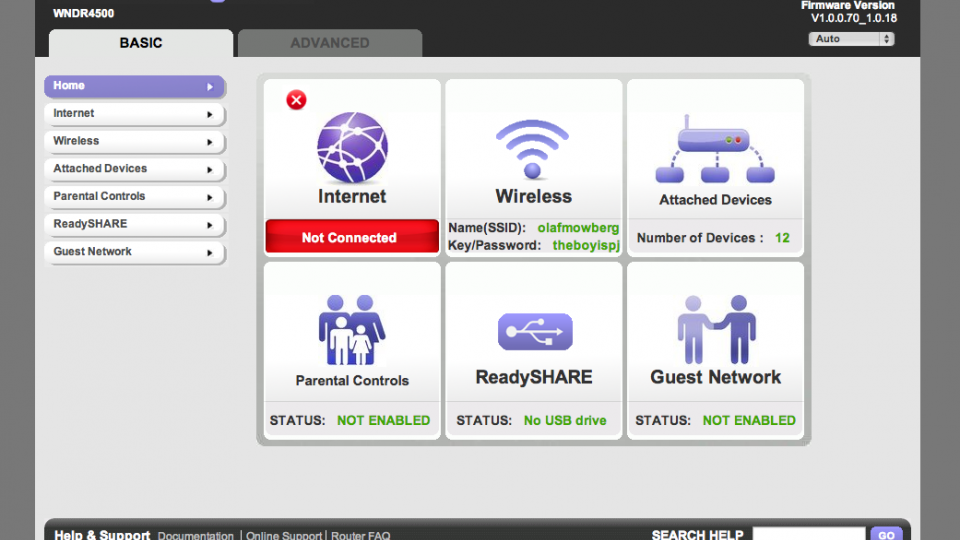This screenshot has width=960, height=540.
Task: Click the GO search button
Action: click(887, 534)
